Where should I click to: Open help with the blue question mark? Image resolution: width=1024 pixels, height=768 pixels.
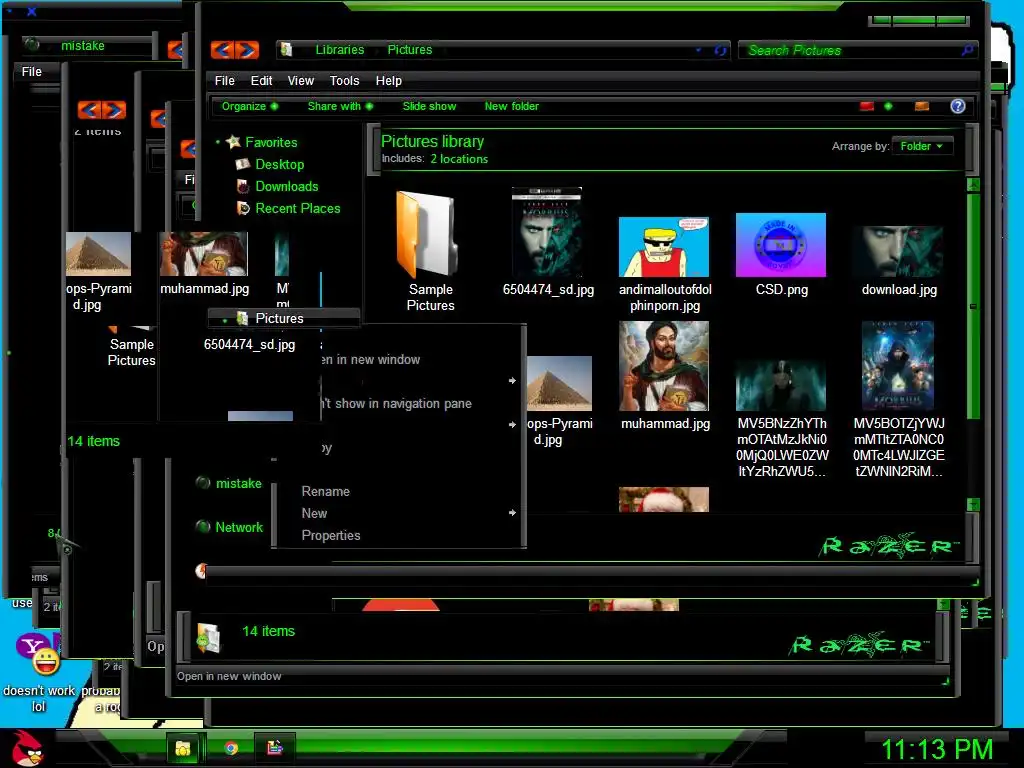click(957, 106)
